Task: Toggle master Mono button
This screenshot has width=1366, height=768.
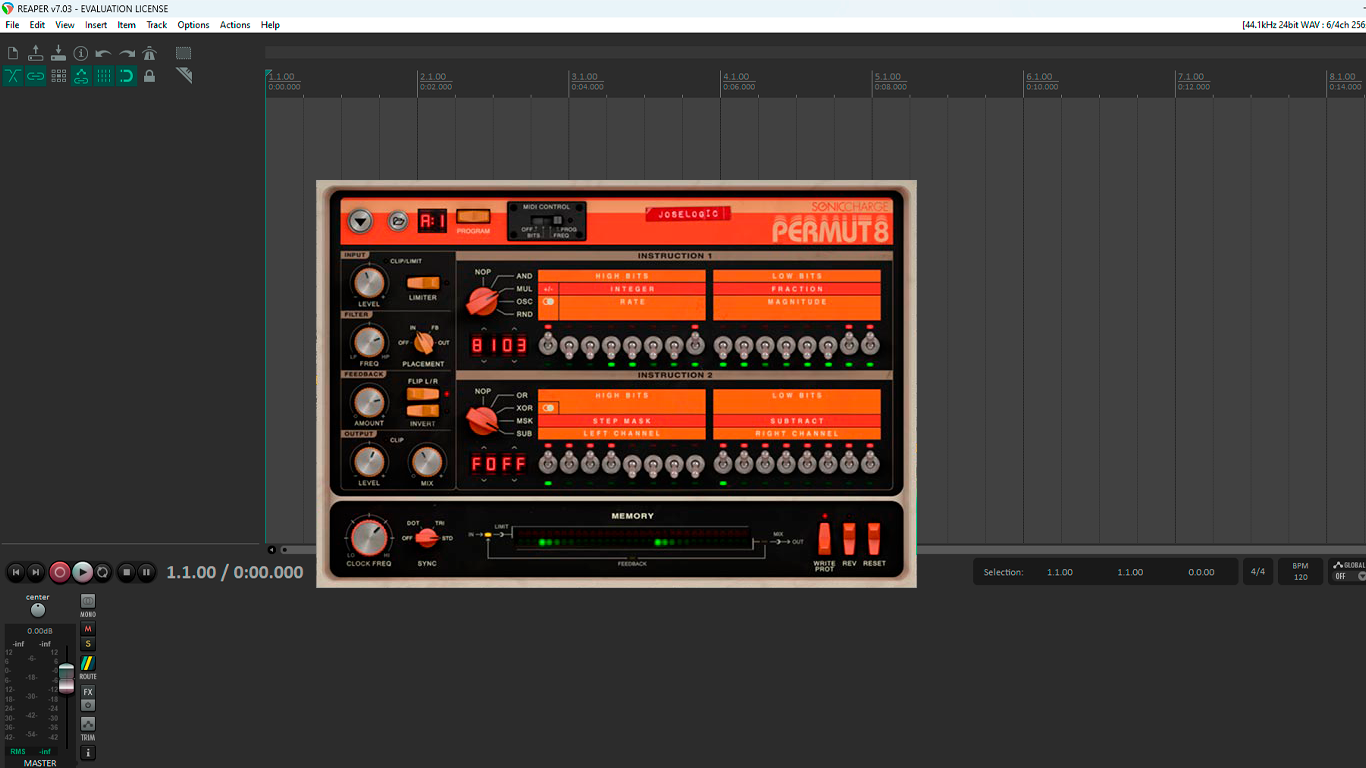Action: (x=88, y=602)
